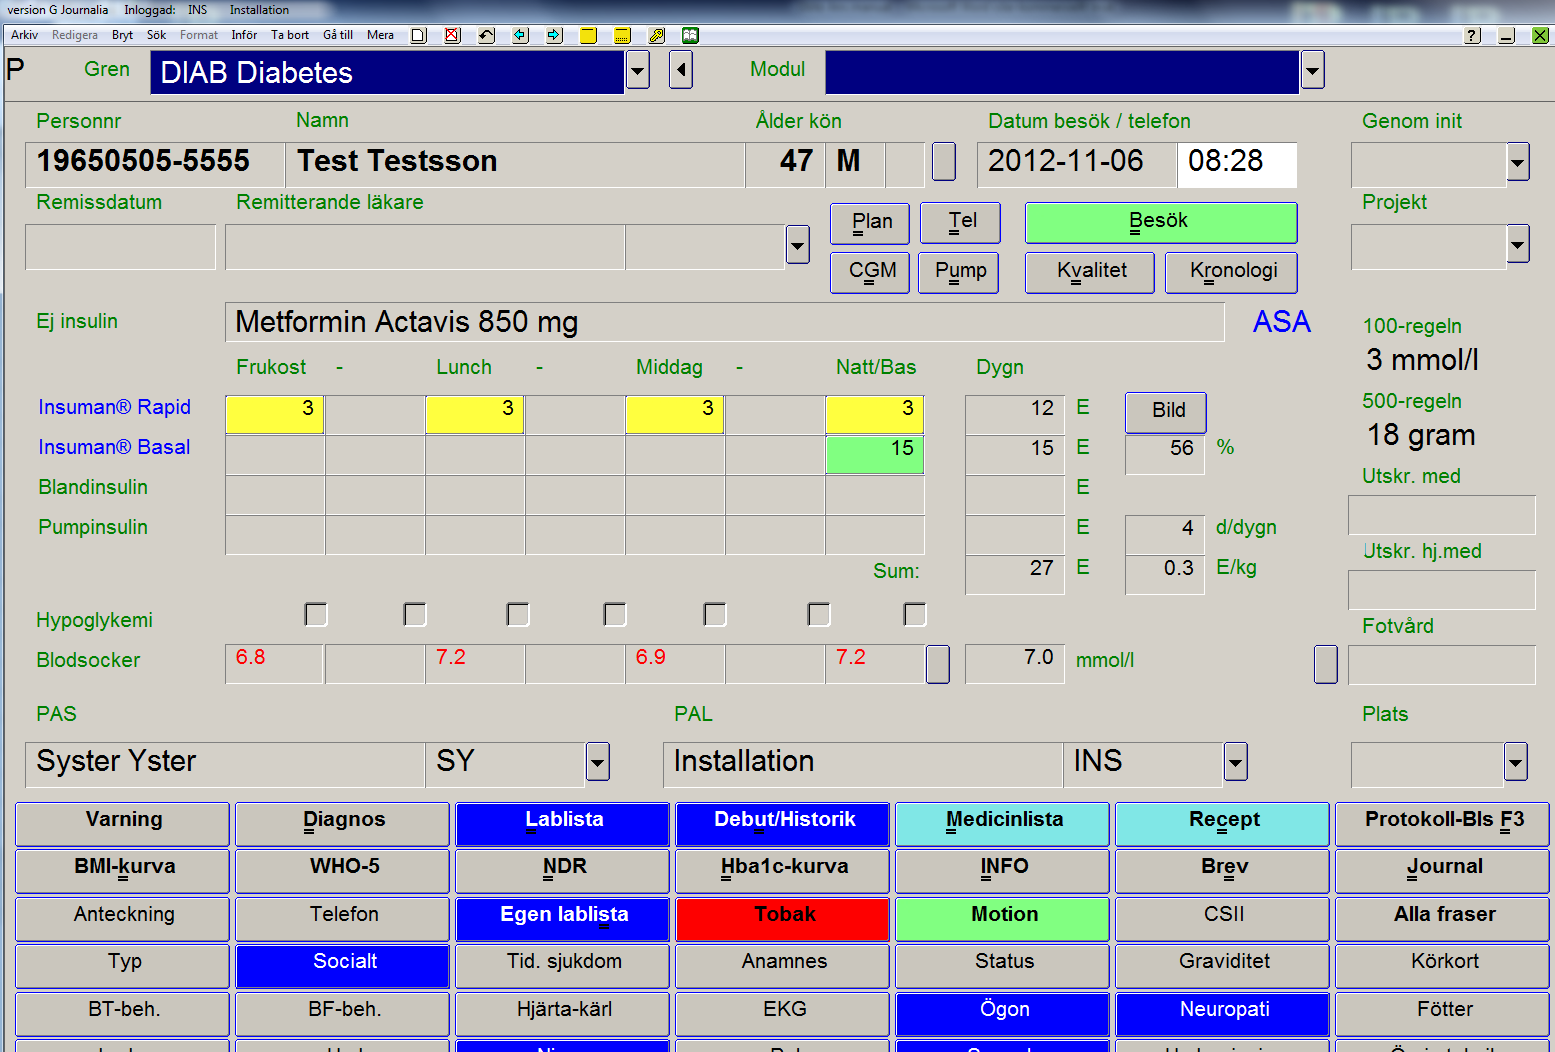Click the small button left of the Fotvård field

coord(1326,664)
